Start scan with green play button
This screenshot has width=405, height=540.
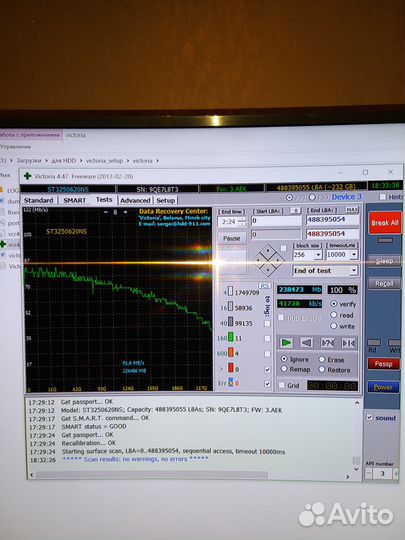(x=286, y=343)
